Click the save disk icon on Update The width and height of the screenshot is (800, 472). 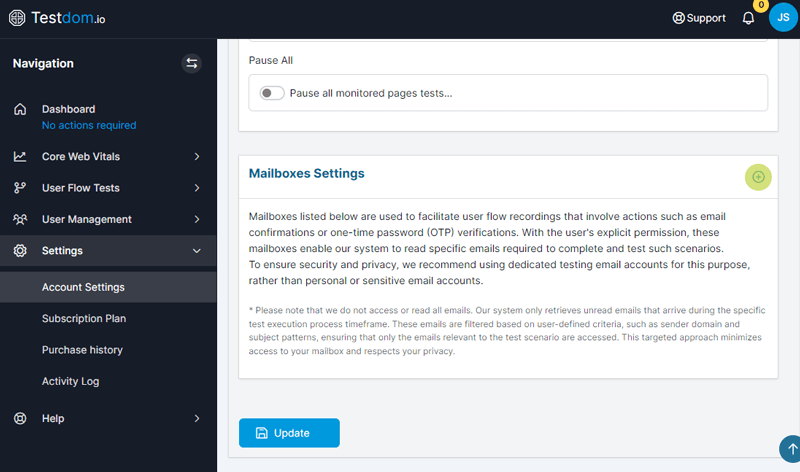pos(261,433)
